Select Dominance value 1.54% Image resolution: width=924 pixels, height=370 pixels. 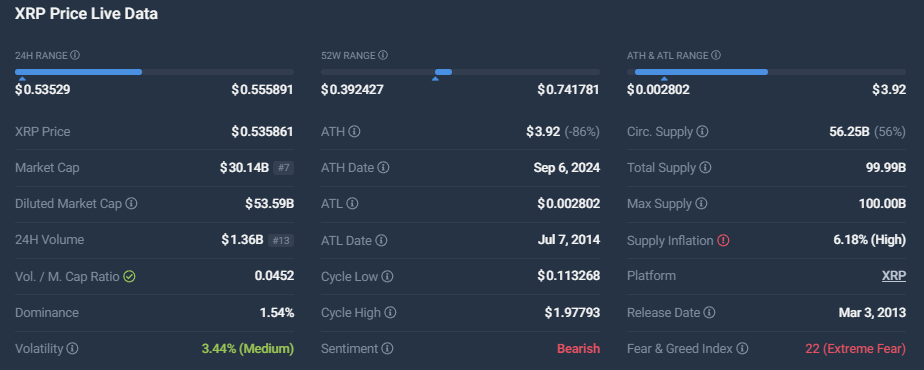[x=277, y=312]
